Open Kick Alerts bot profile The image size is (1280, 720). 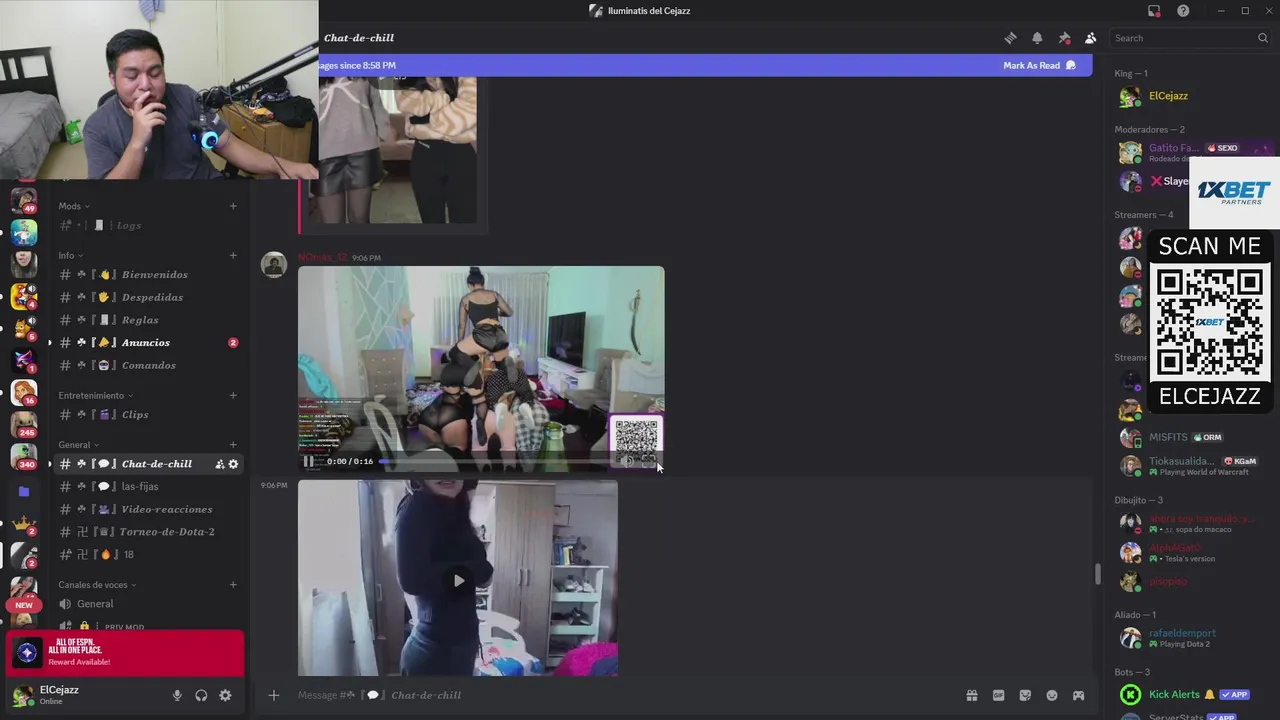point(1190,694)
